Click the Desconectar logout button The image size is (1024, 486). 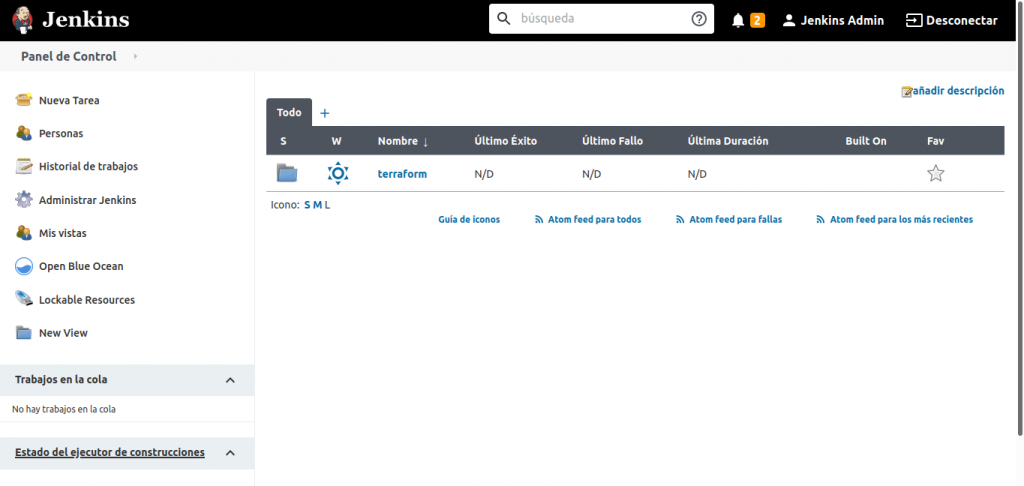click(951, 20)
